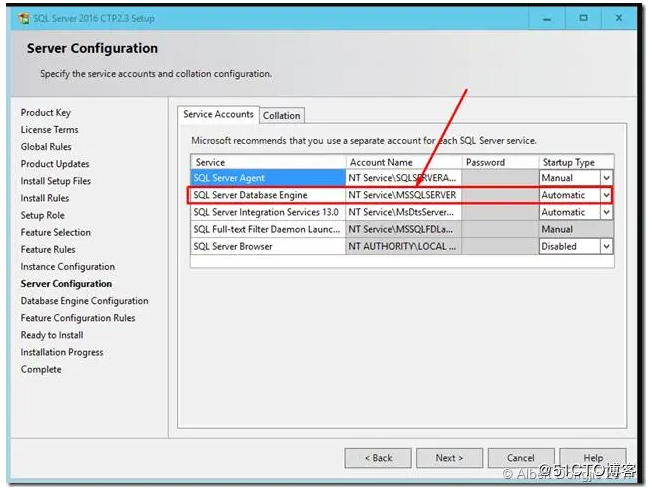Click the Startup Type column header
652x490 pixels.
point(576,162)
